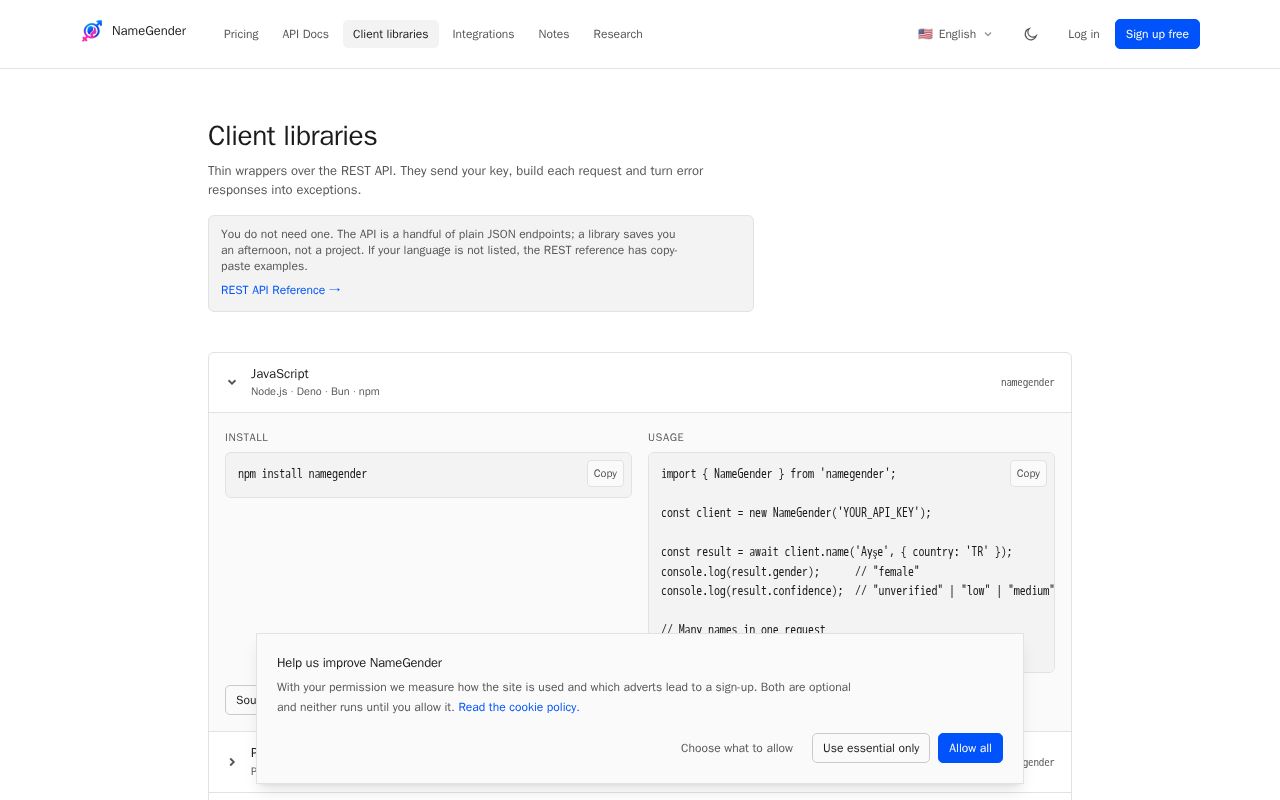This screenshot has width=1280, height=800.
Task: Choose Use essential only
Action: [871, 748]
